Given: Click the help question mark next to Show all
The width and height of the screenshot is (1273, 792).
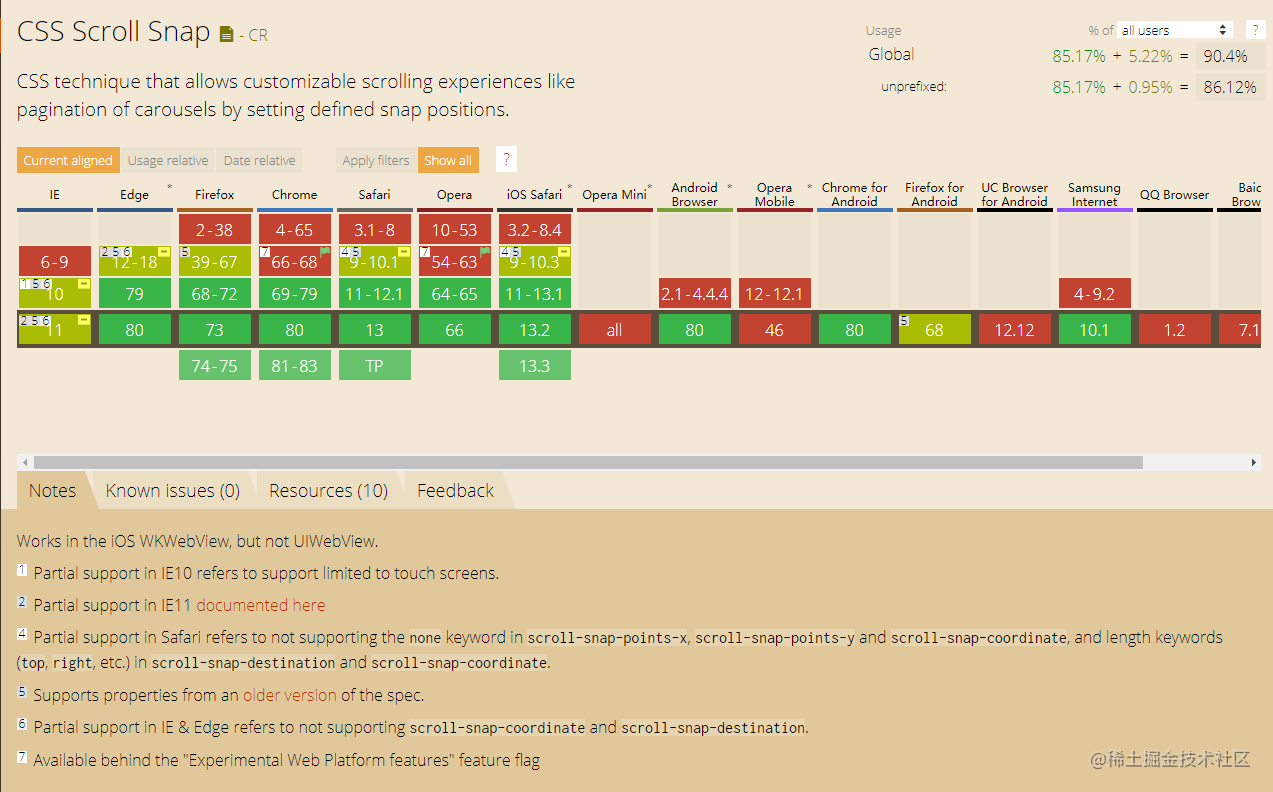Looking at the screenshot, I should (x=506, y=160).
